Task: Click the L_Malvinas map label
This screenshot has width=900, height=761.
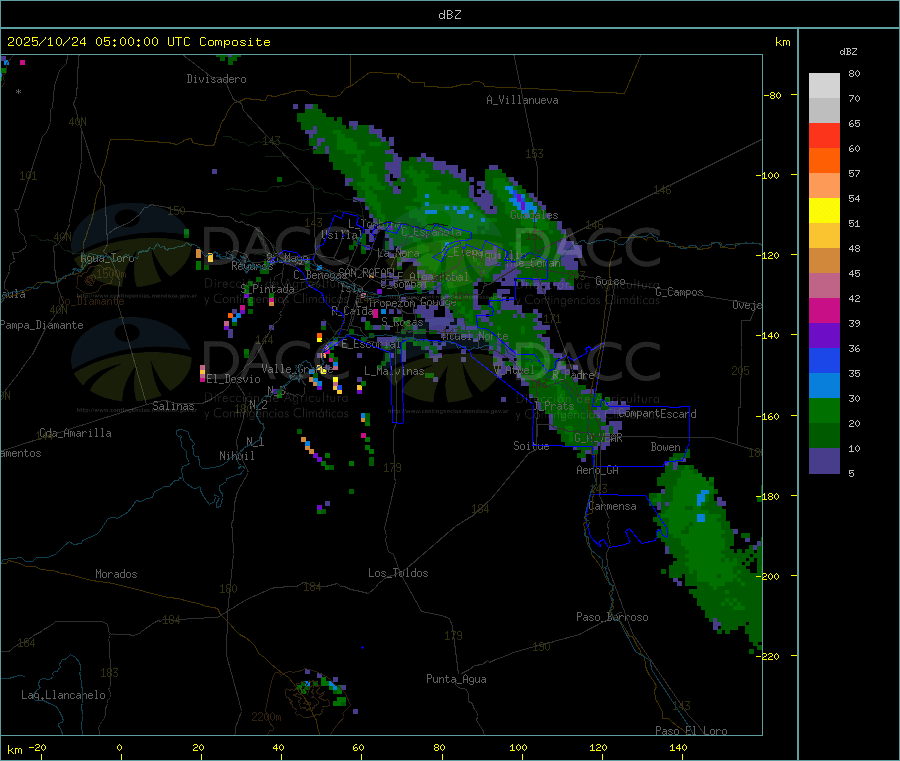Action: 394,371
